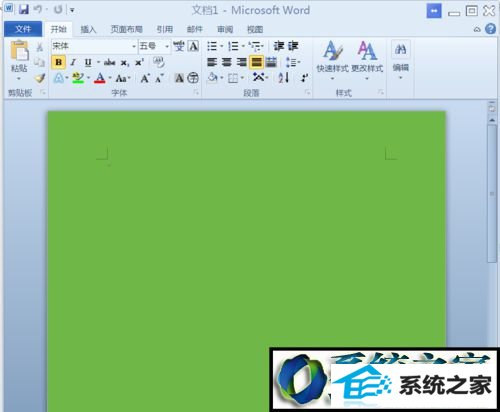Open Multilevel List menu
Viewport: 500px width, 412px height.
coord(255,46)
